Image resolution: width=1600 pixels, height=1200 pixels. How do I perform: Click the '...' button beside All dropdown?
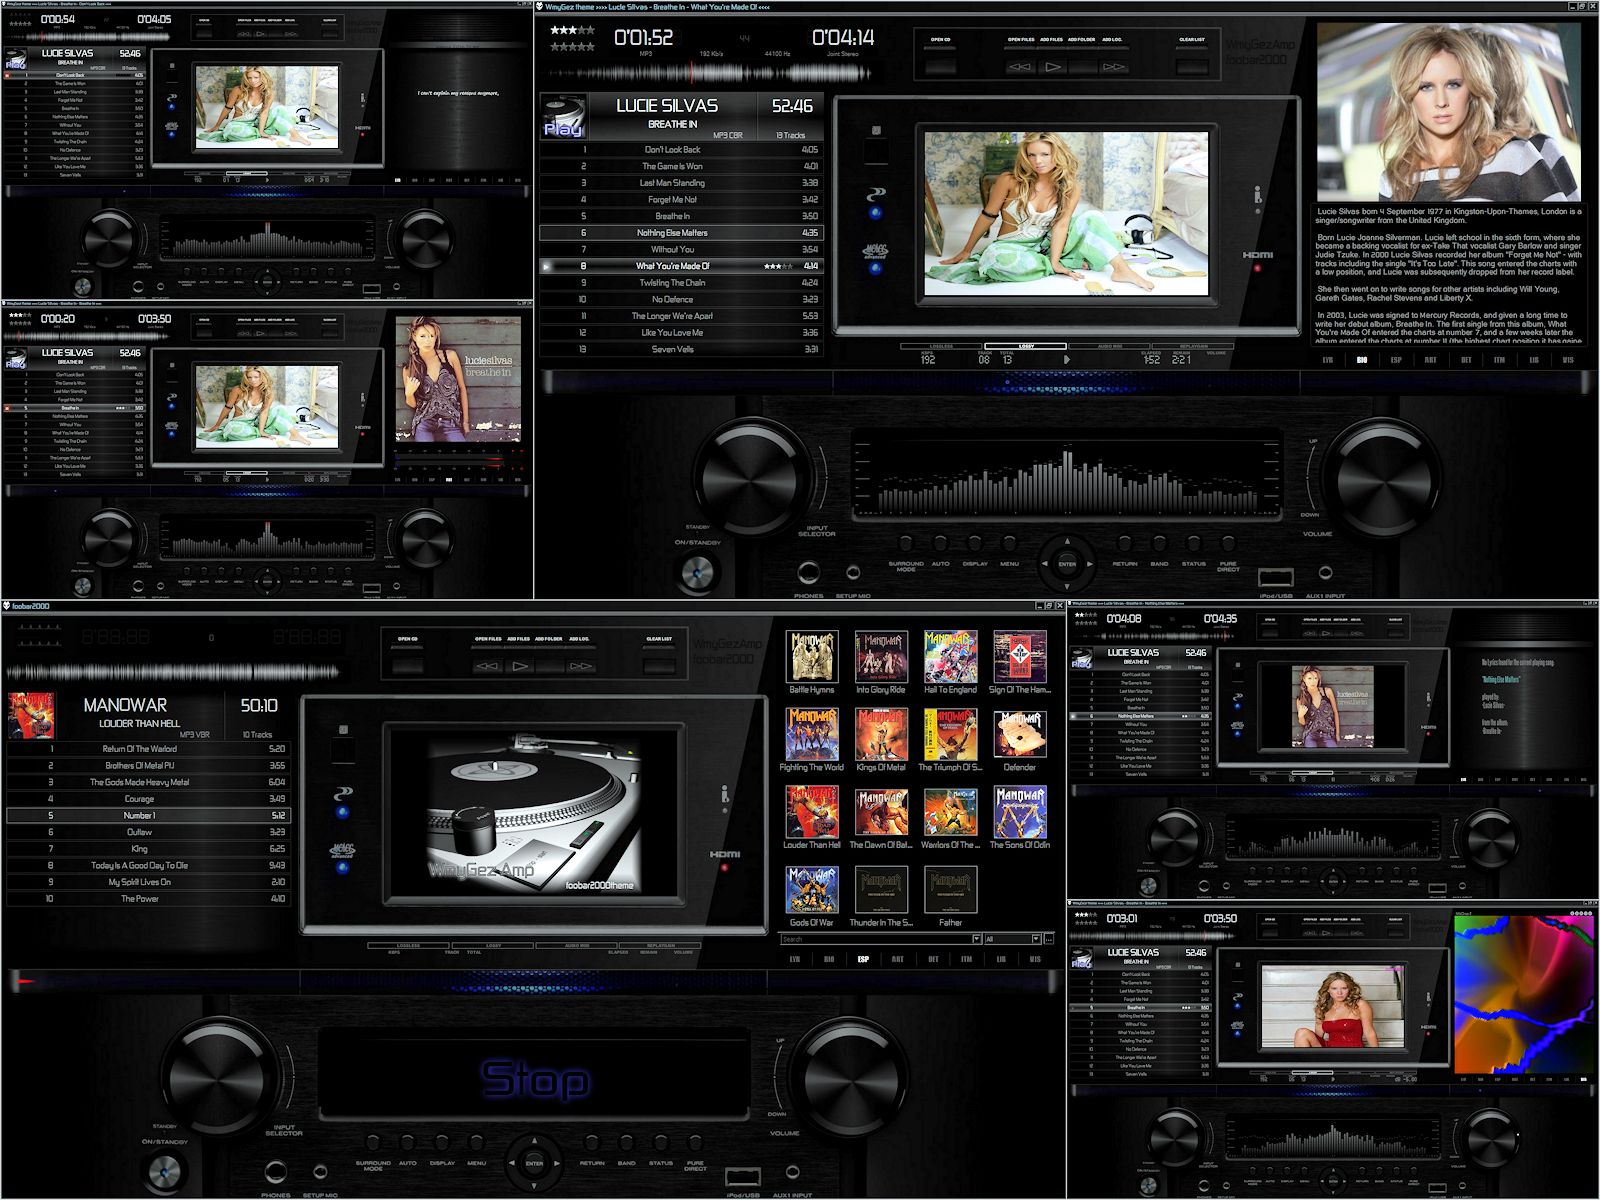tap(1049, 939)
